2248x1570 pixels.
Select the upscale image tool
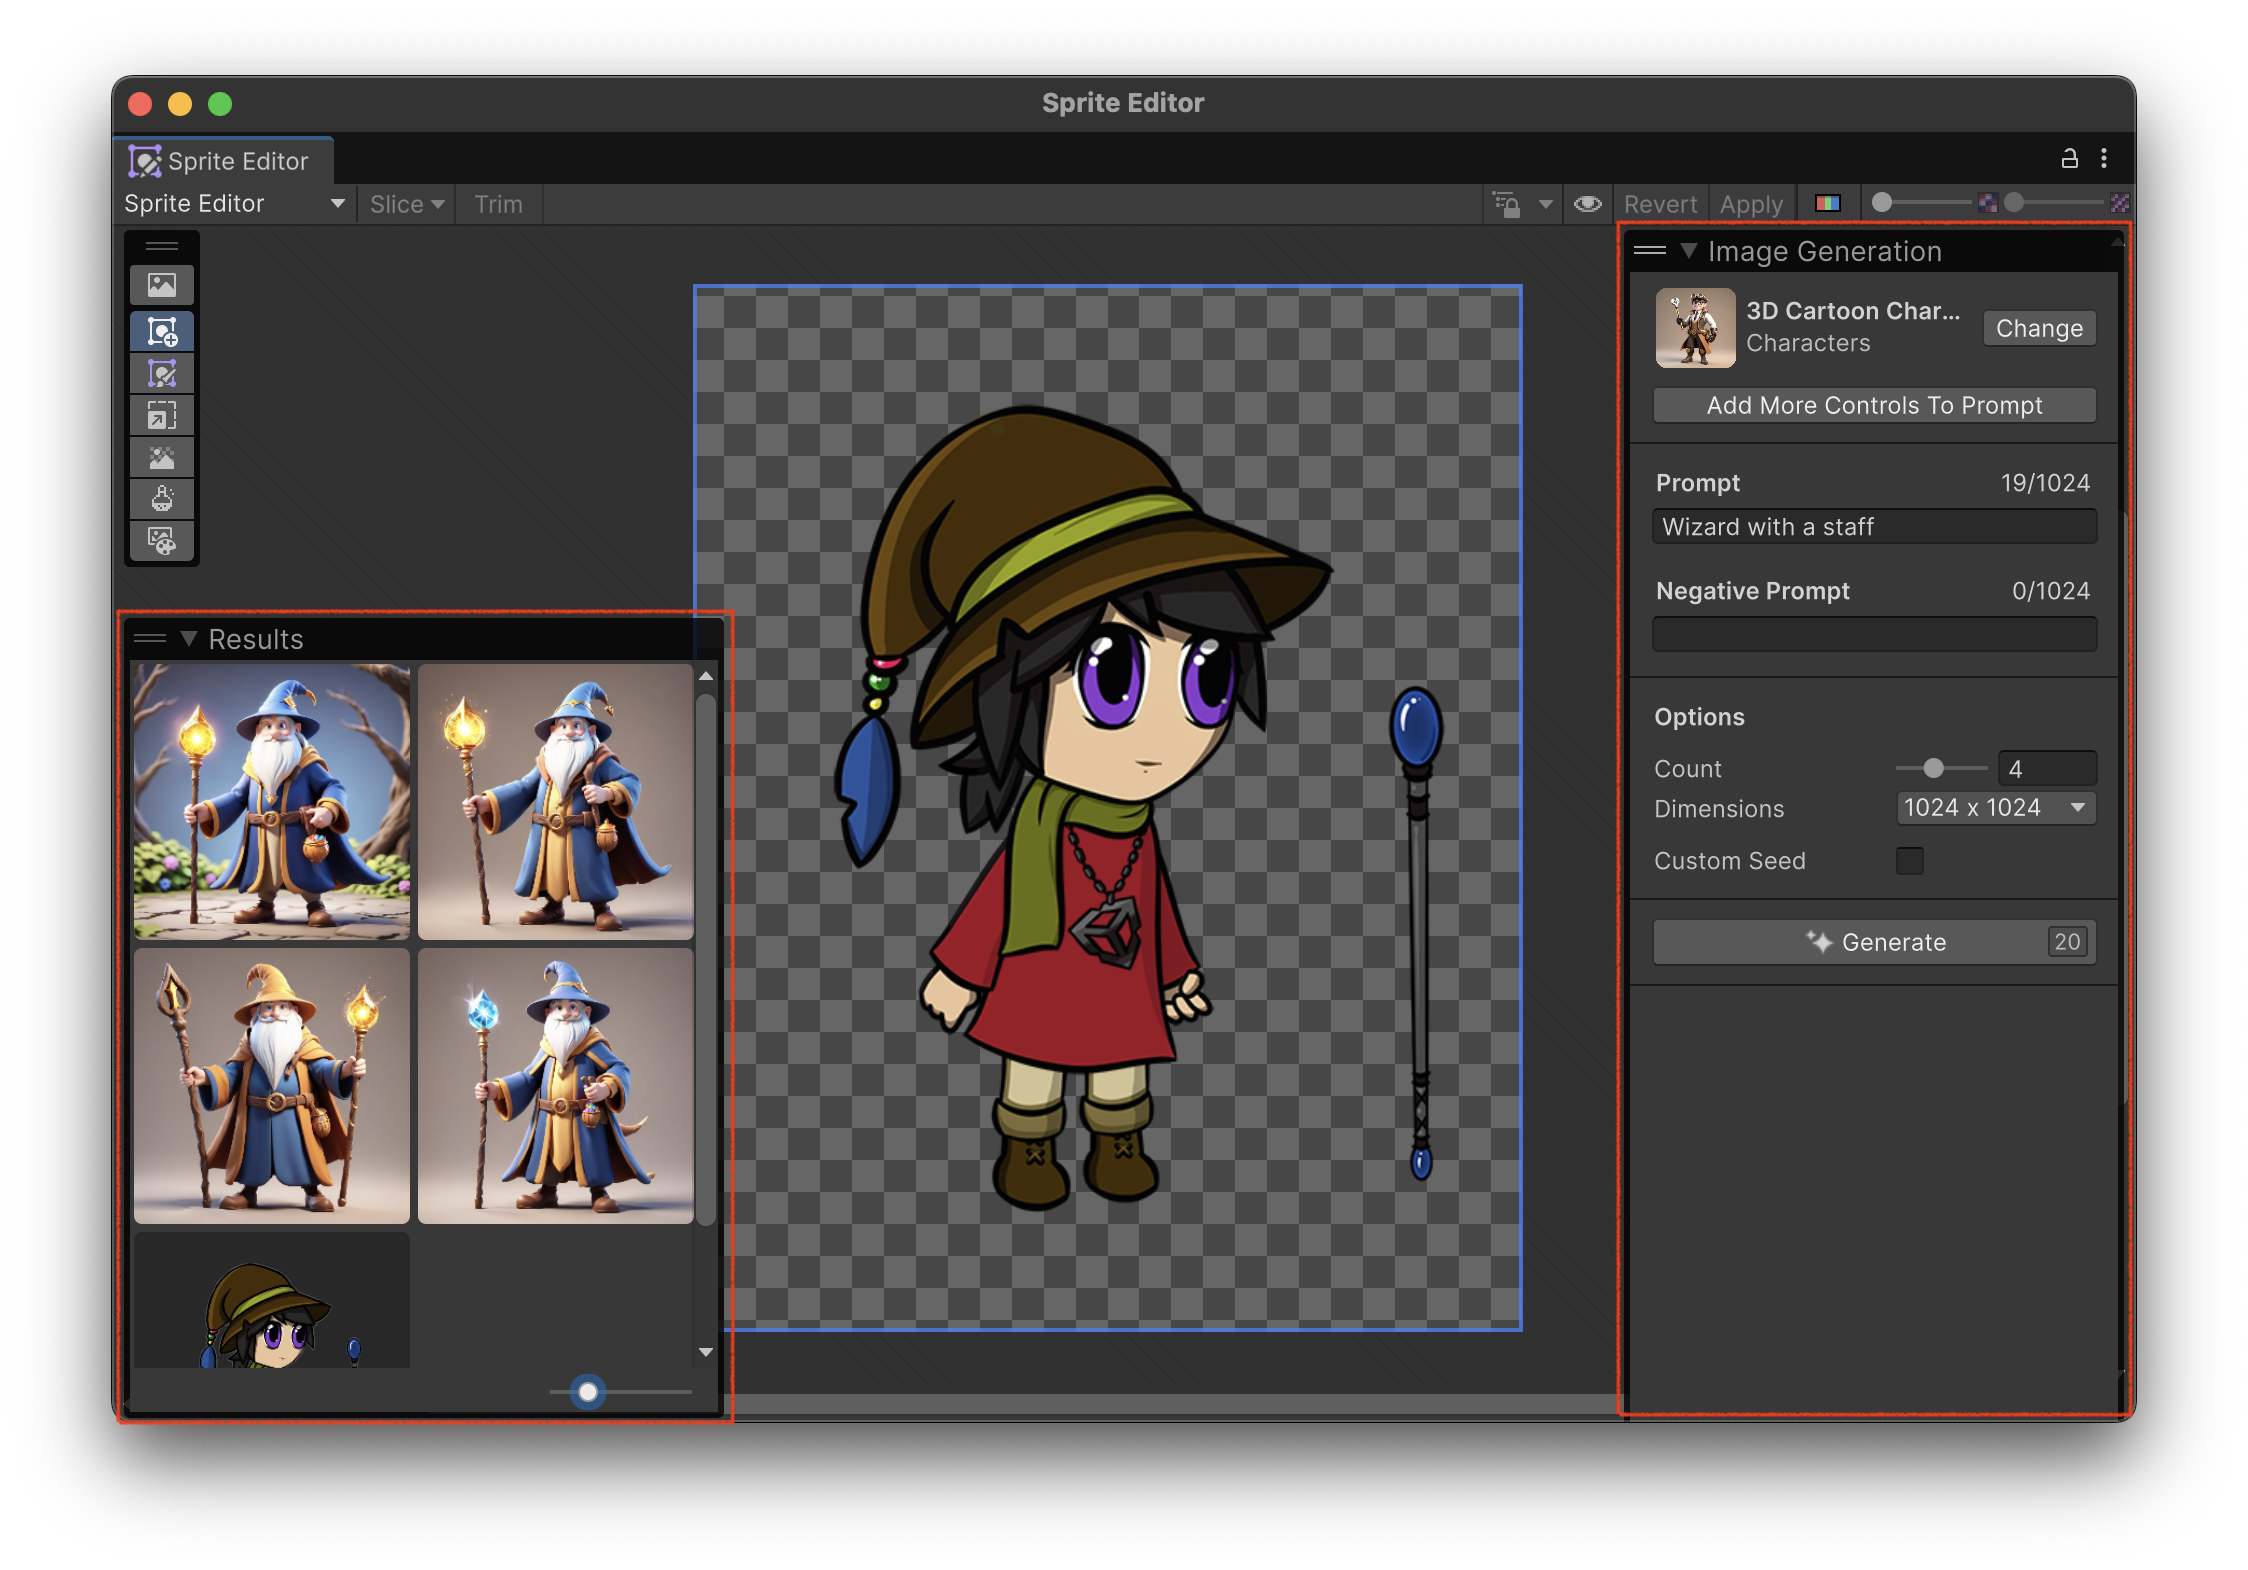point(162,415)
